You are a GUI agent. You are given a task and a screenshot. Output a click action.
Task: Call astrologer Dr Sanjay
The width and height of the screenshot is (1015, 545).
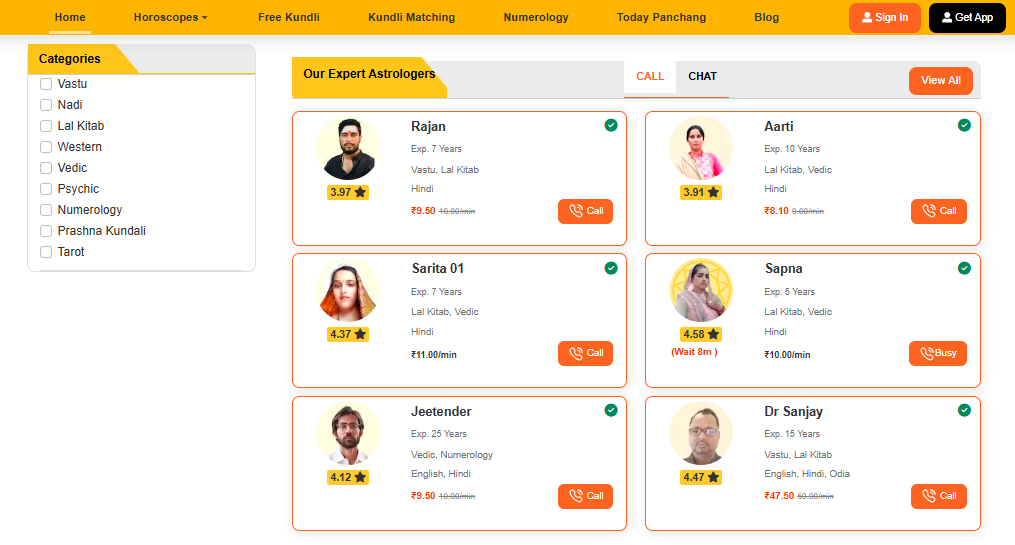coord(938,496)
